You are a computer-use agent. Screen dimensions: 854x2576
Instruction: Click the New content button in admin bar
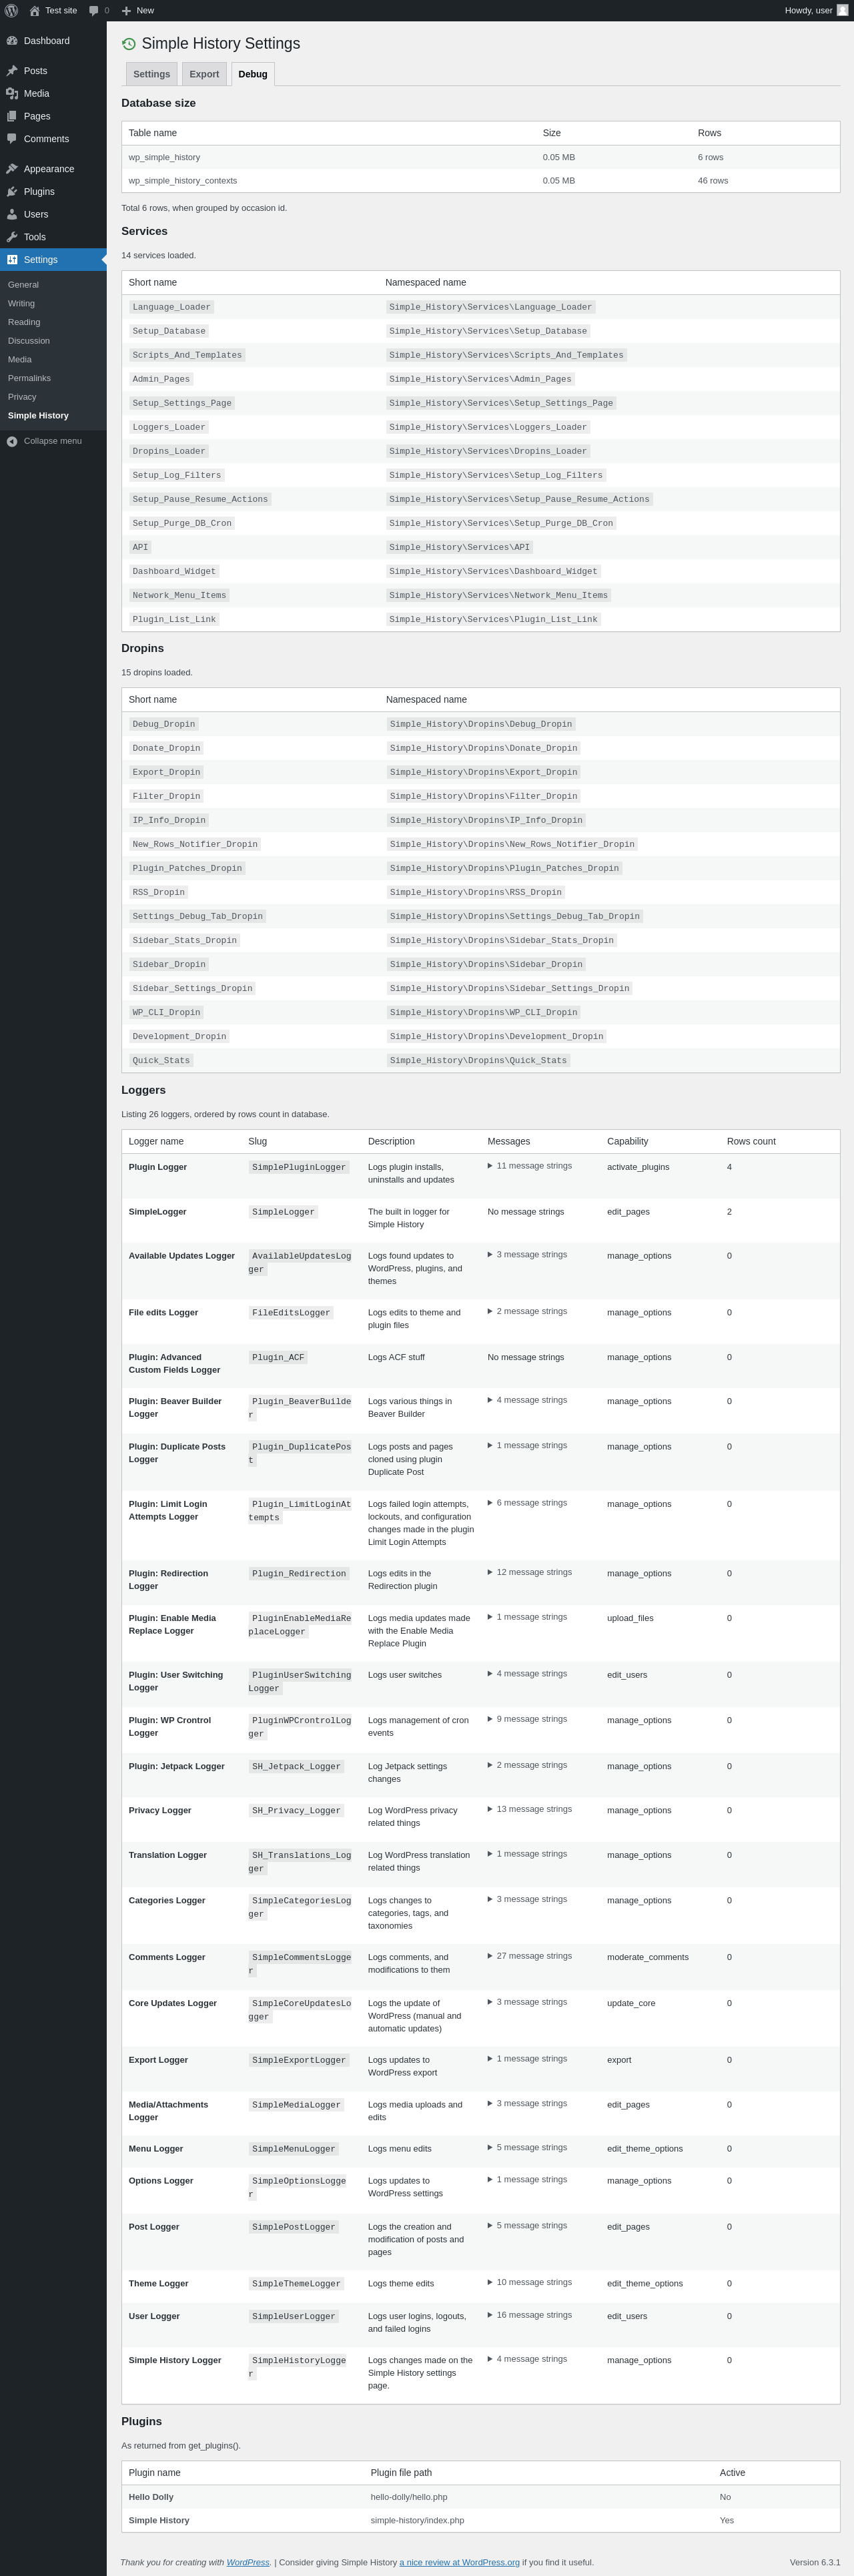(x=138, y=10)
